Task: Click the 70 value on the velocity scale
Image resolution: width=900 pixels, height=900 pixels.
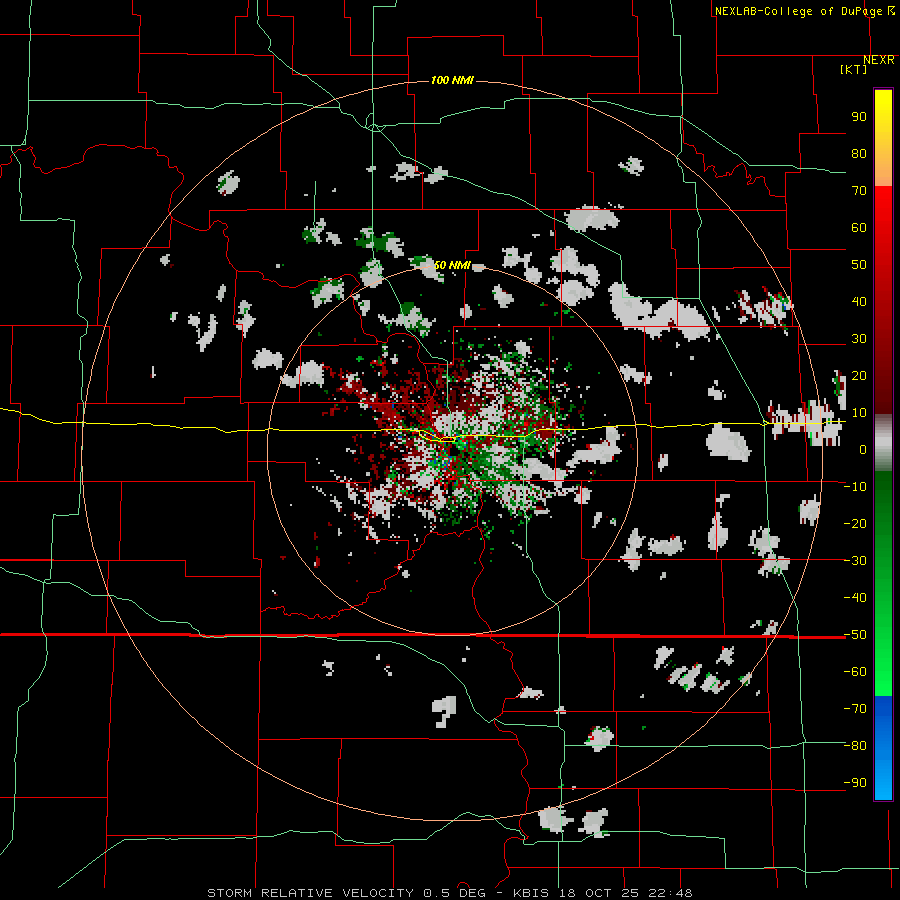Action: [x=859, y=191]
